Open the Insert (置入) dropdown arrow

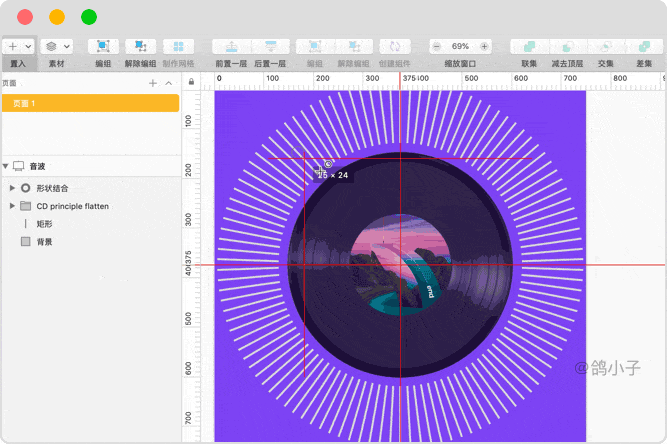click(29, 46)
